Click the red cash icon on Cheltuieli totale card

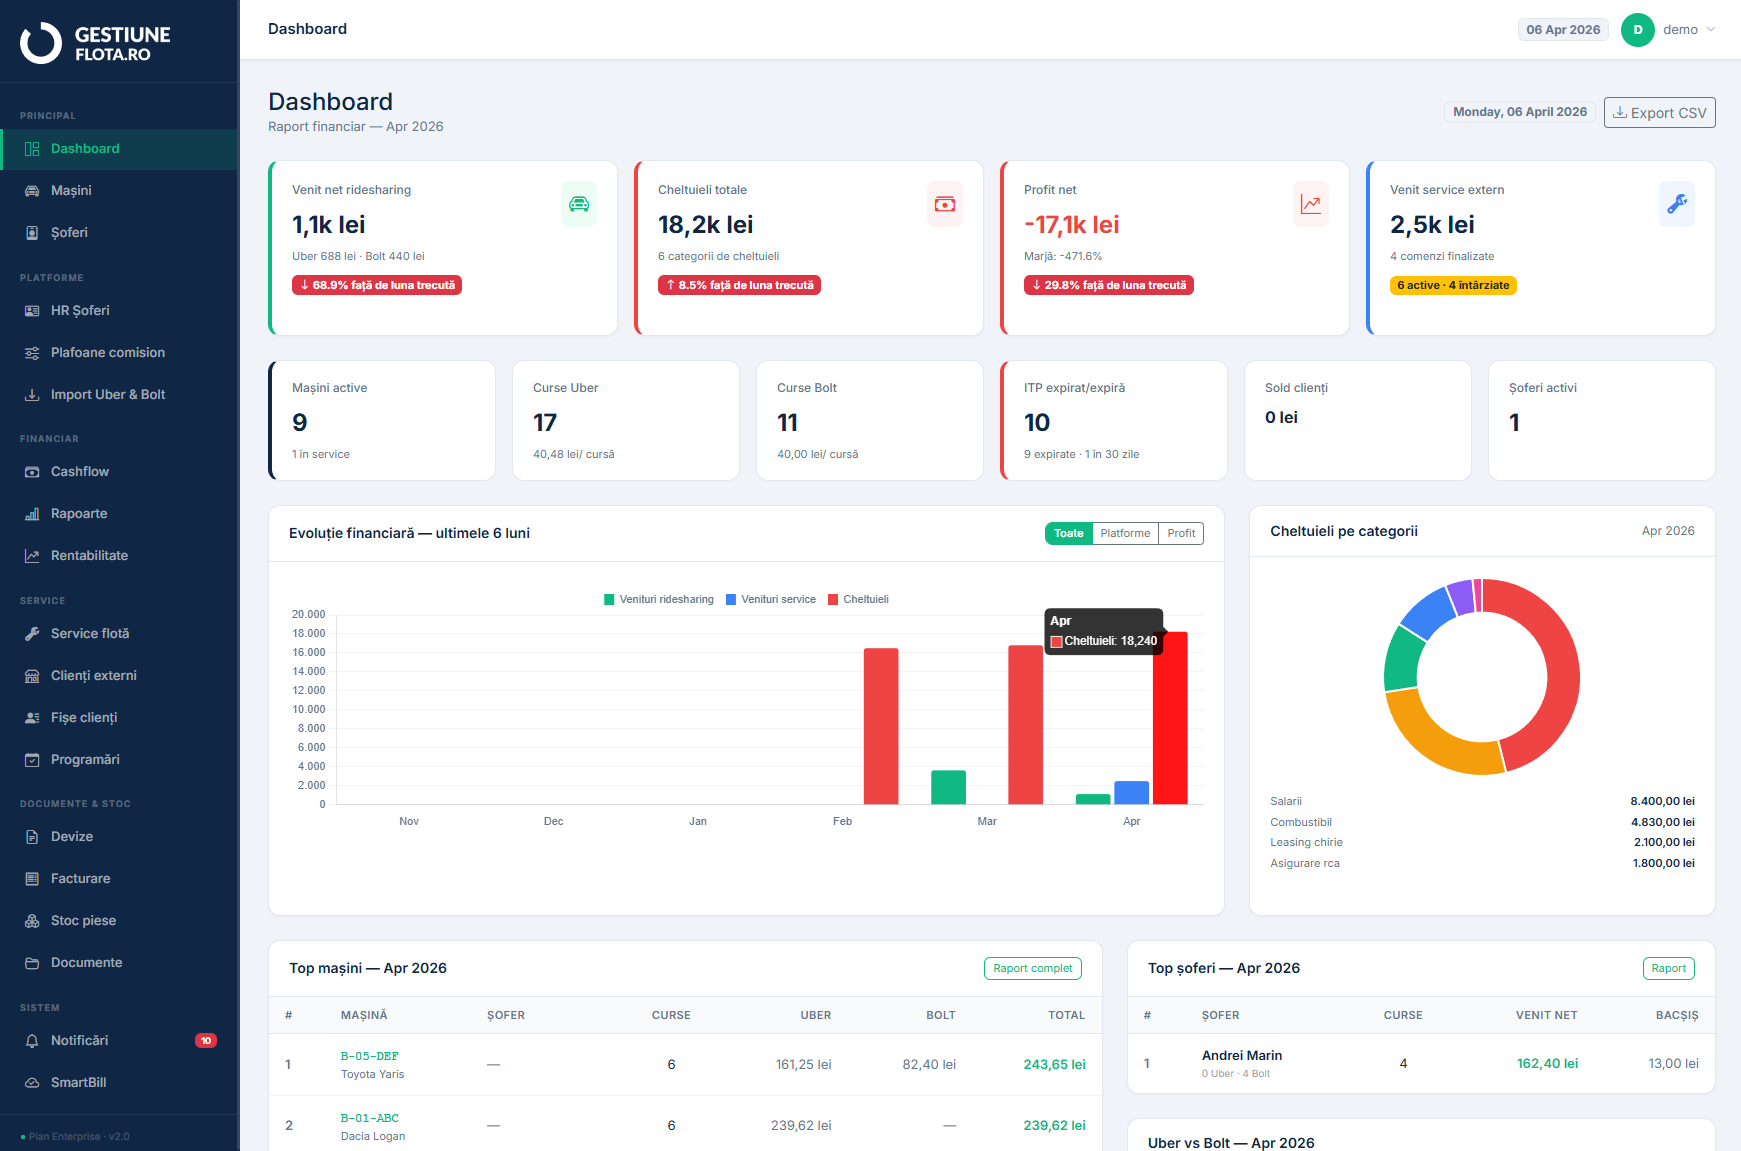click(945, 204)
